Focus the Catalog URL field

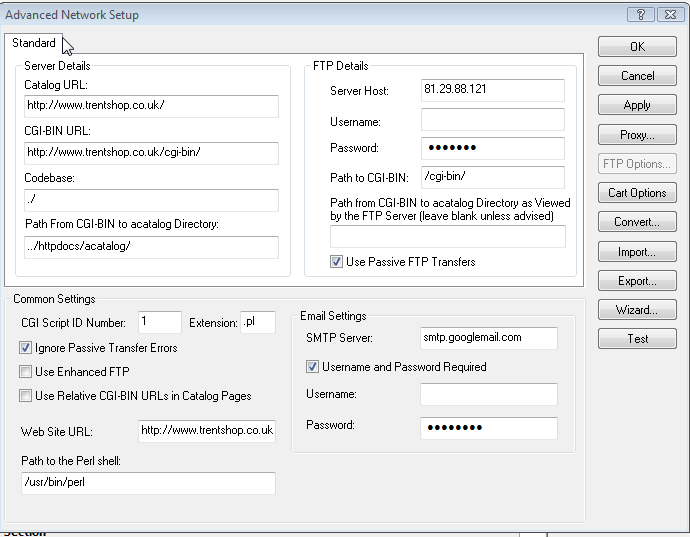tap(151, 106)
